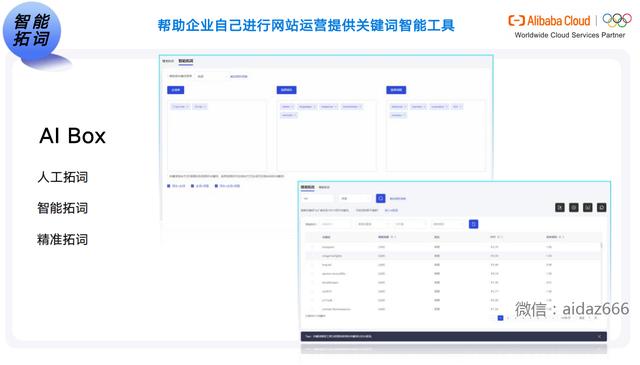Click the blue button above the middle keyword box
The image size is (640, 365).
pyautogui.click(x=287, y=90)
